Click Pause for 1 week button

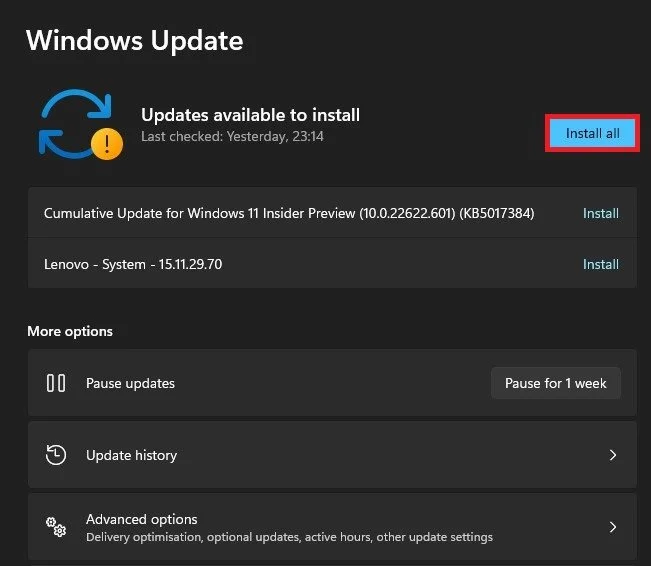(556, 383)
